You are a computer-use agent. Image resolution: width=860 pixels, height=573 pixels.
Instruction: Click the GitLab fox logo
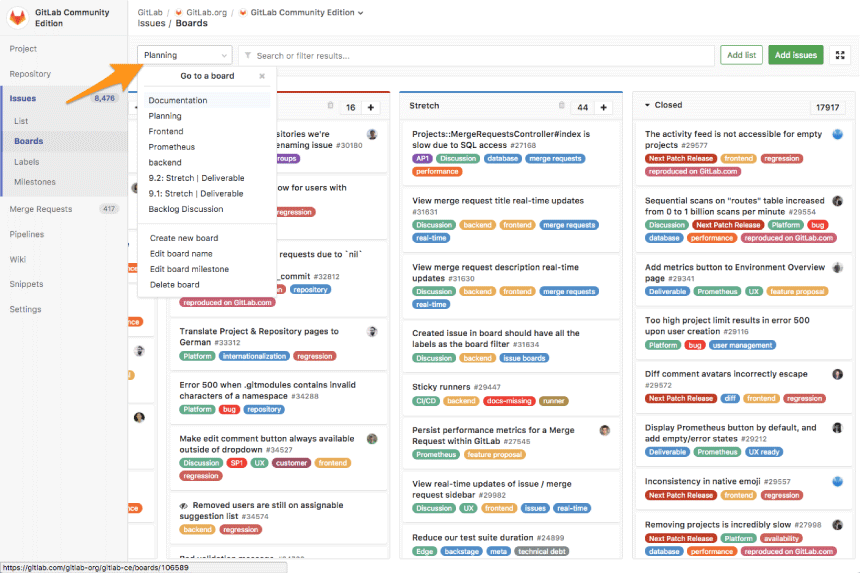coord(18,18)
